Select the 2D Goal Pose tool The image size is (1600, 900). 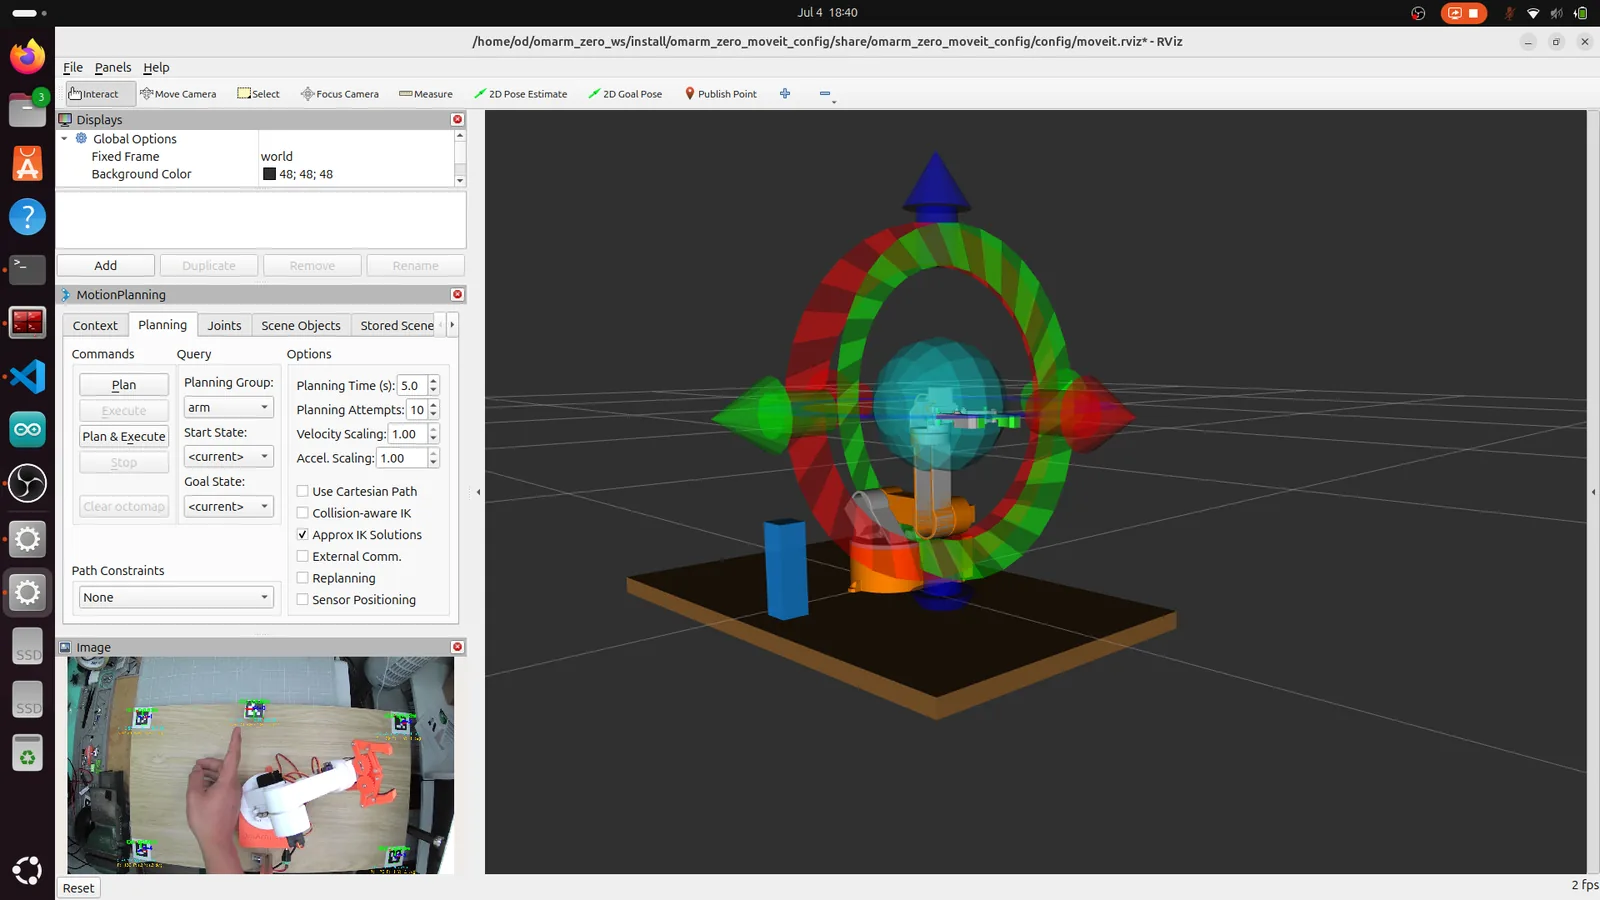625,94
